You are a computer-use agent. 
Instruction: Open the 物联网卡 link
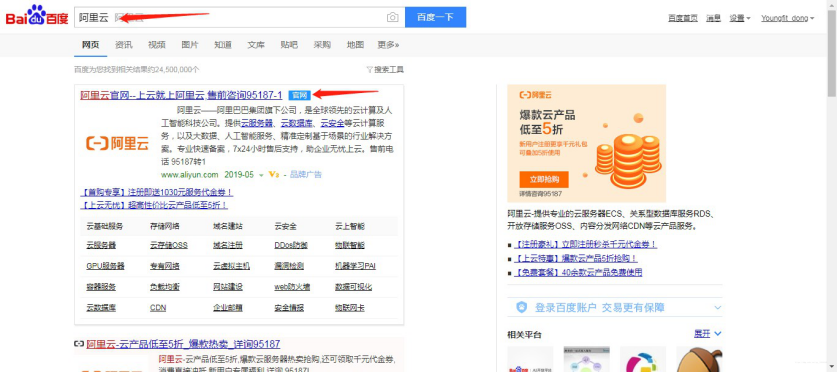350,307
